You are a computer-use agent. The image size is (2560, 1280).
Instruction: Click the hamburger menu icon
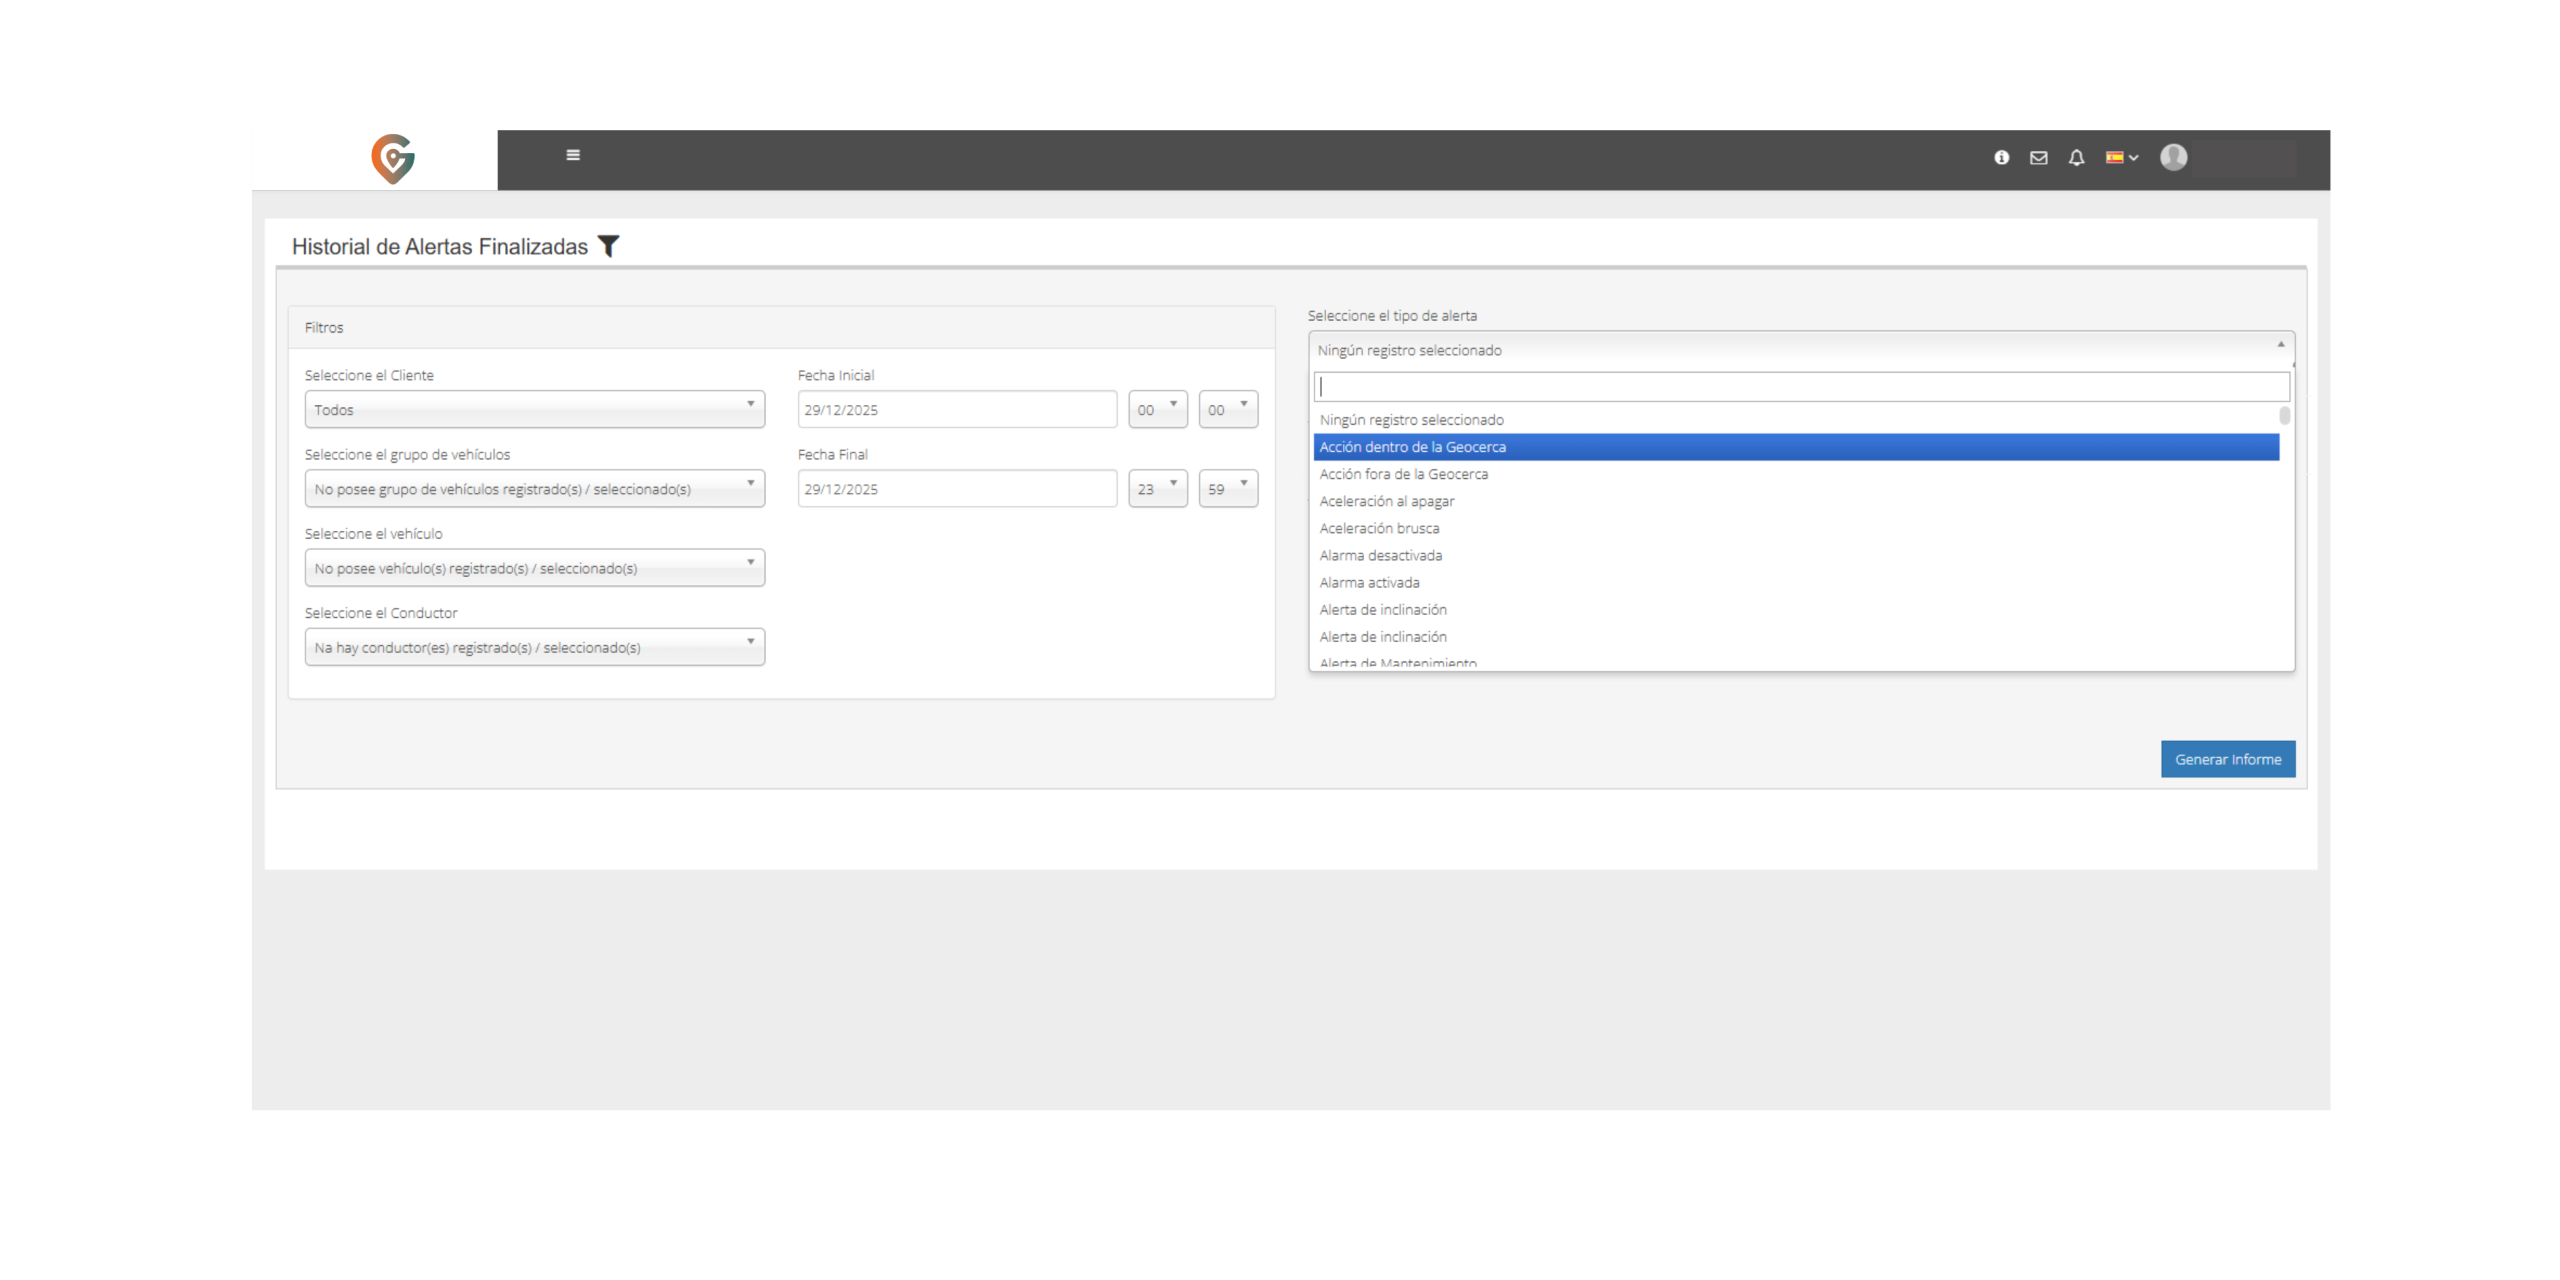573,155
